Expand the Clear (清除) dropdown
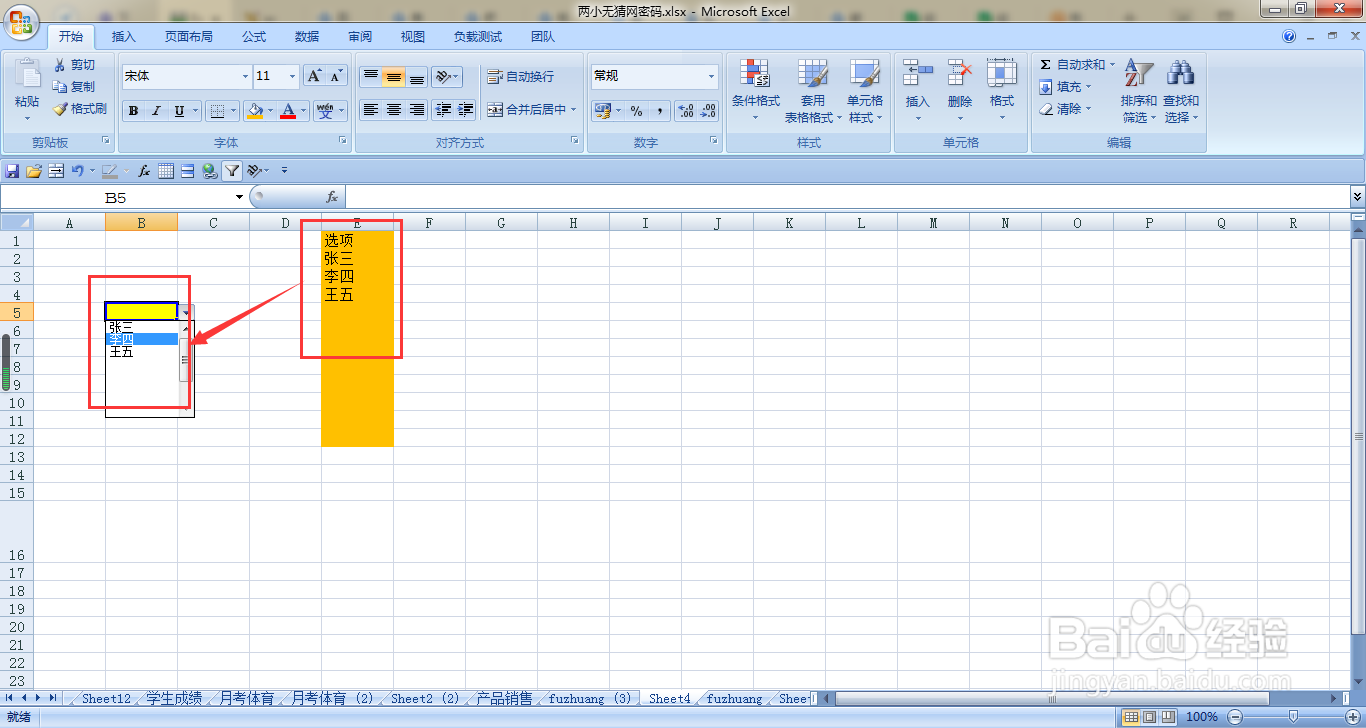This screenshot has width=1366, height=728. point(1089,109)
